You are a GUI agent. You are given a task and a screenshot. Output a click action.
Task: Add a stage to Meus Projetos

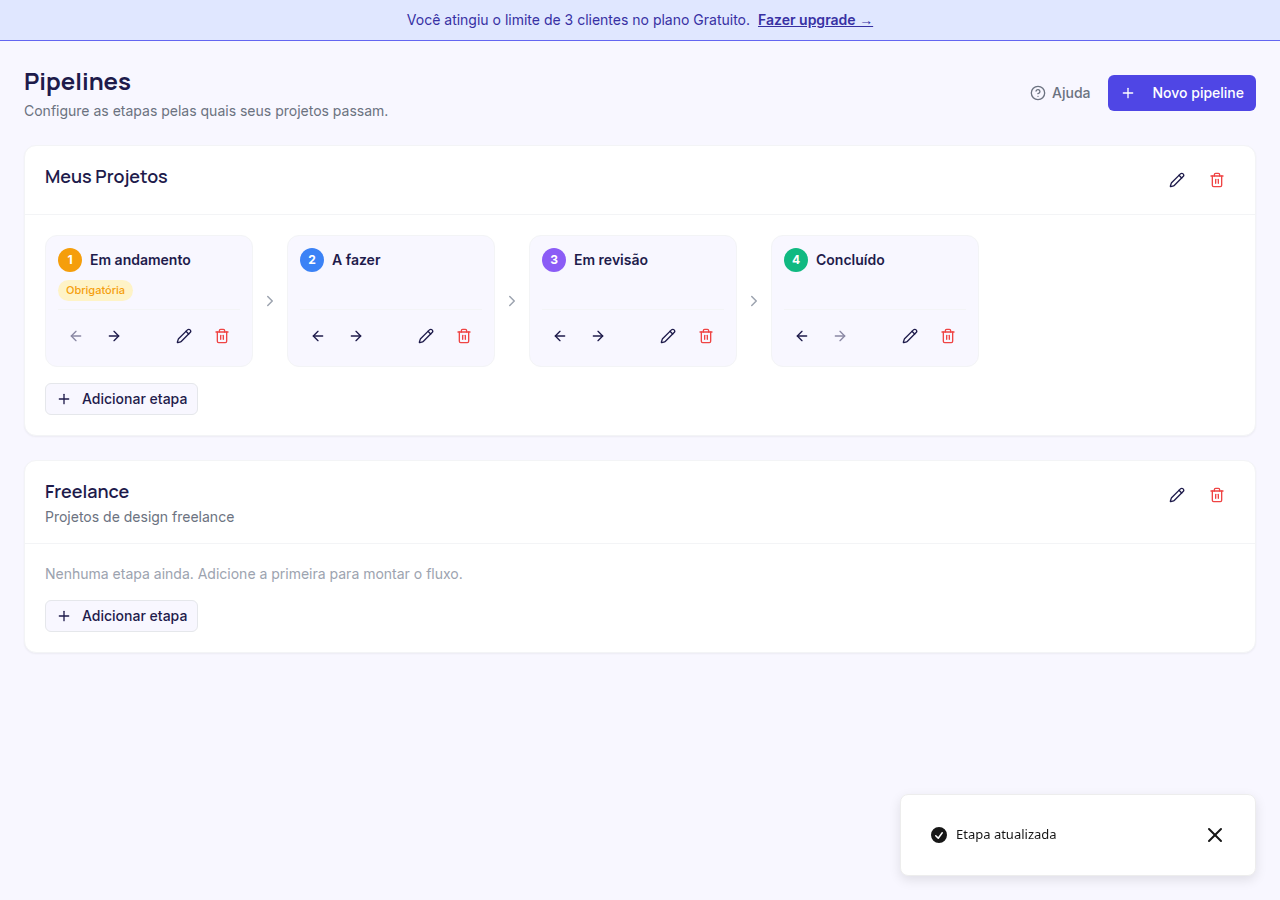pos(122,399)
